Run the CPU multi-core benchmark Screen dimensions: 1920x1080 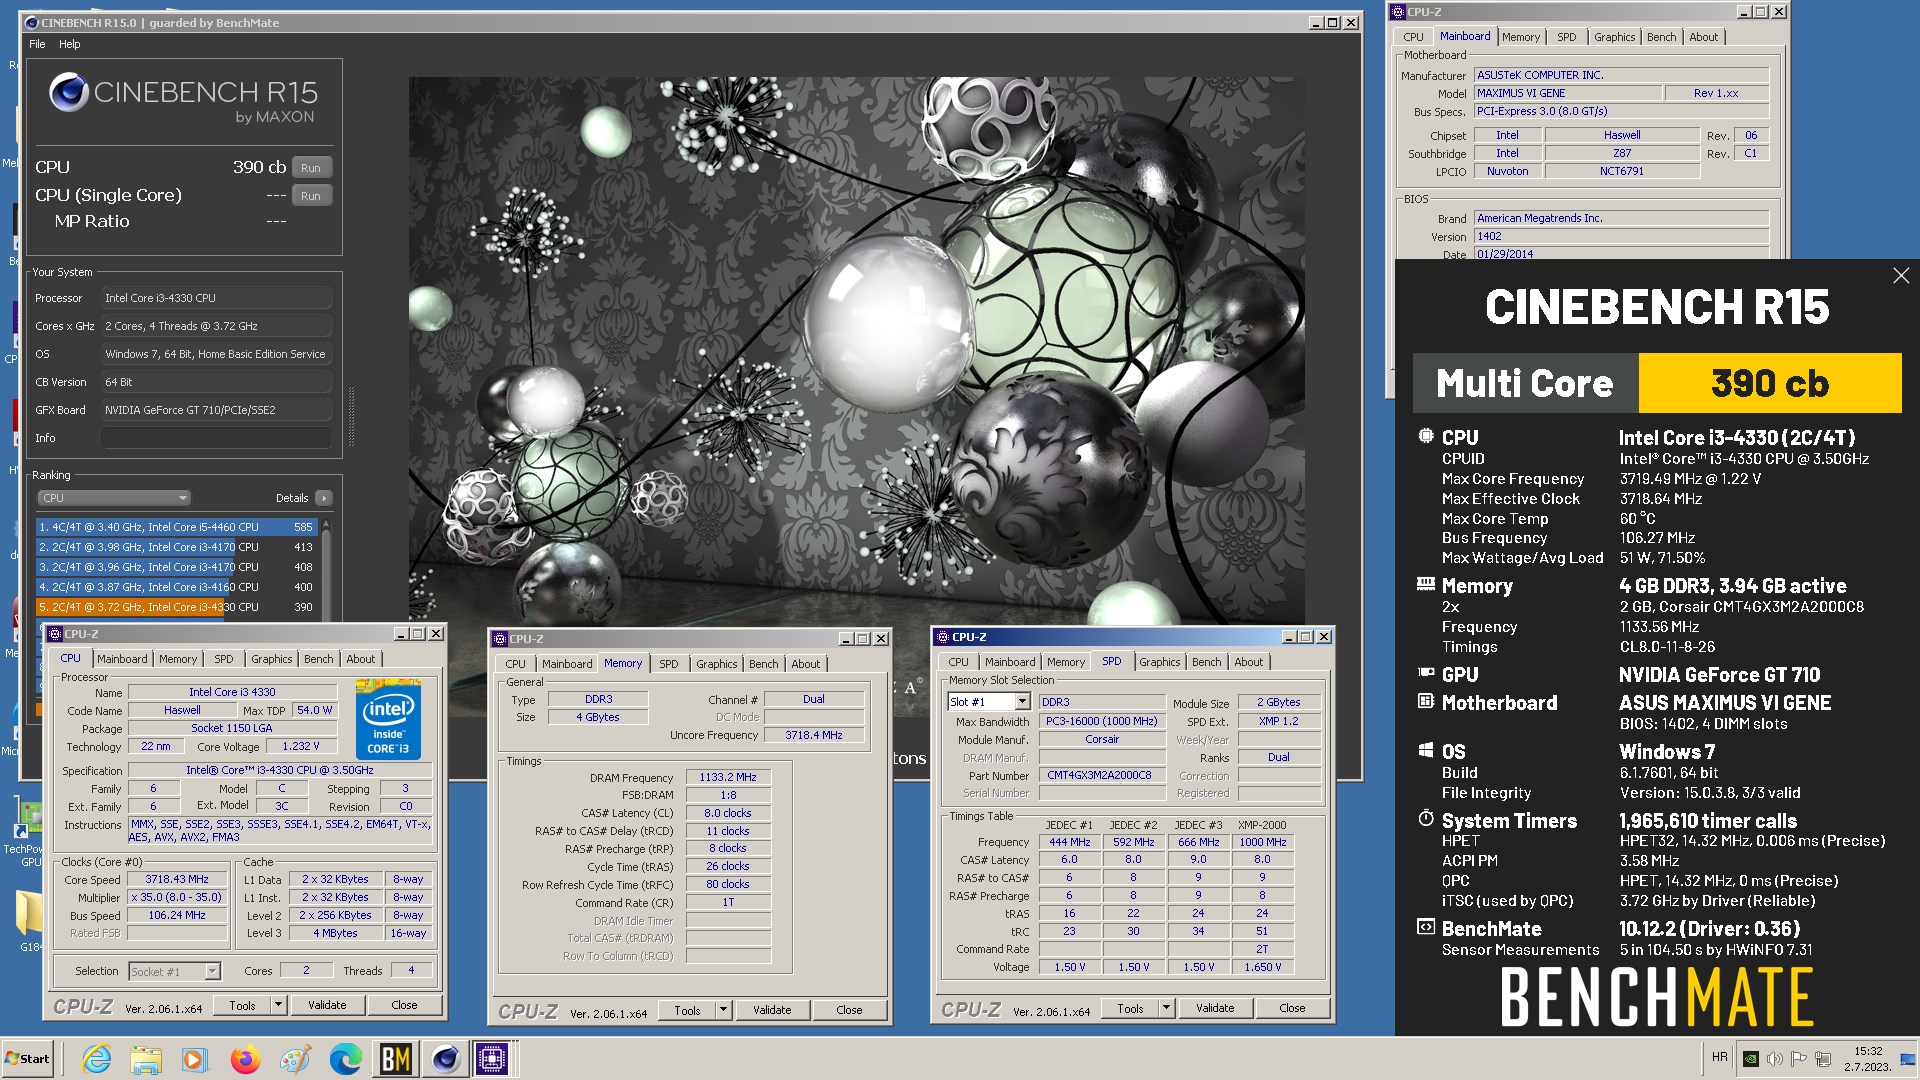point(311,168)
